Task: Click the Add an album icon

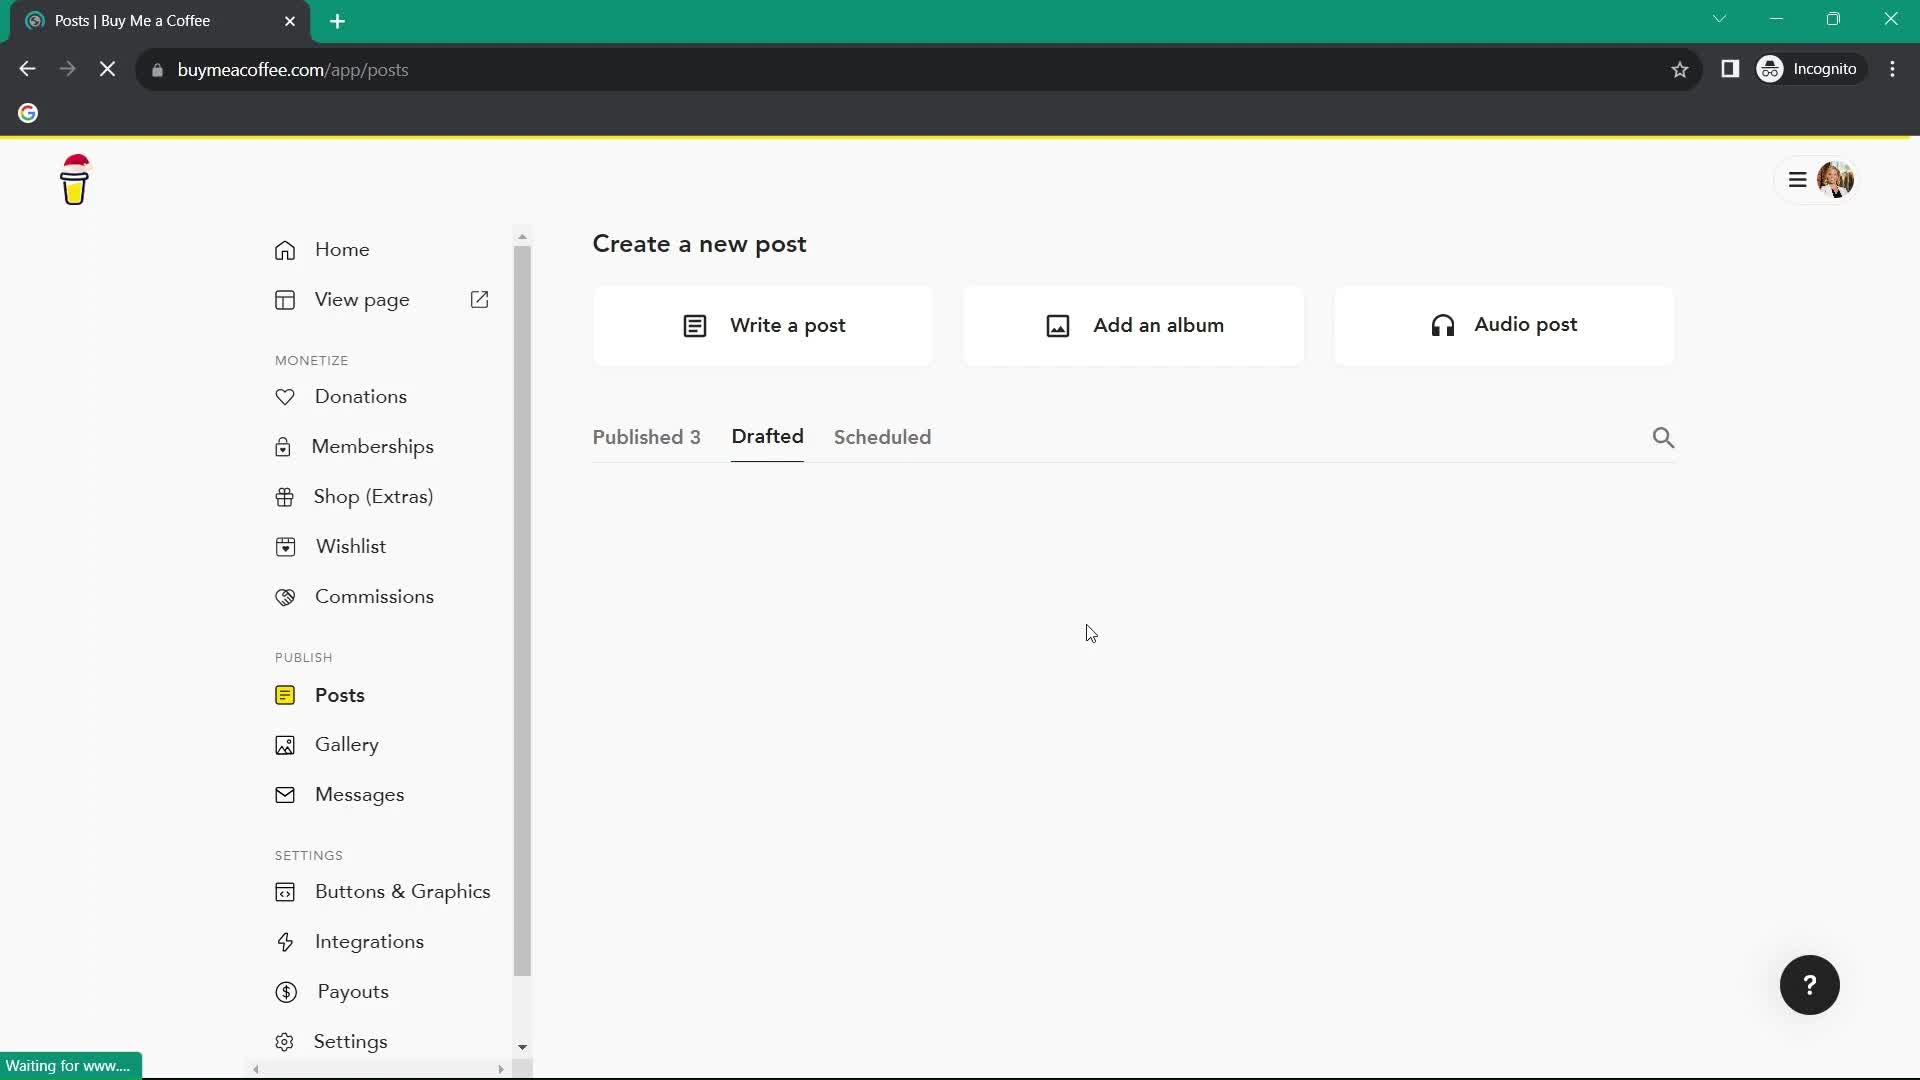Action: point(1058,324)
